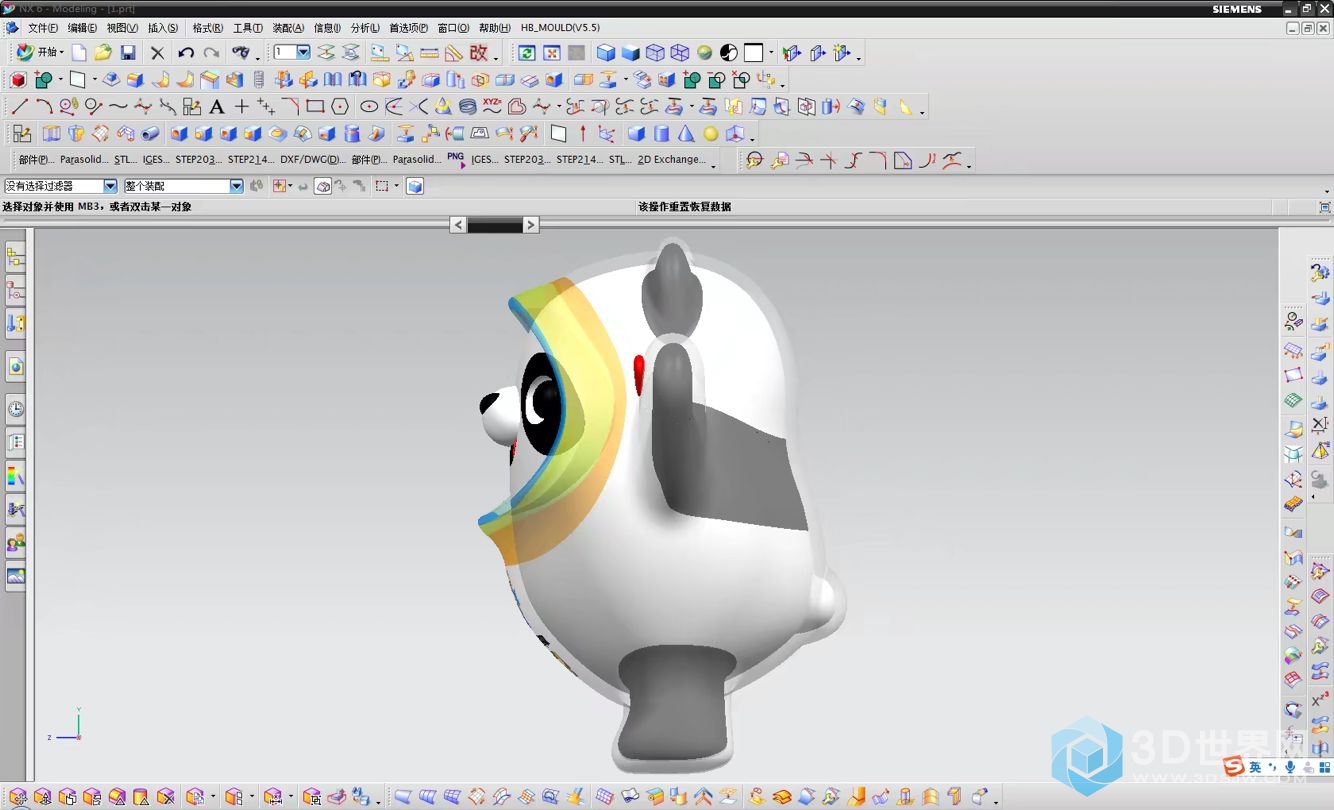Select the Ellipse curve tool

click(x=369, y=106)
